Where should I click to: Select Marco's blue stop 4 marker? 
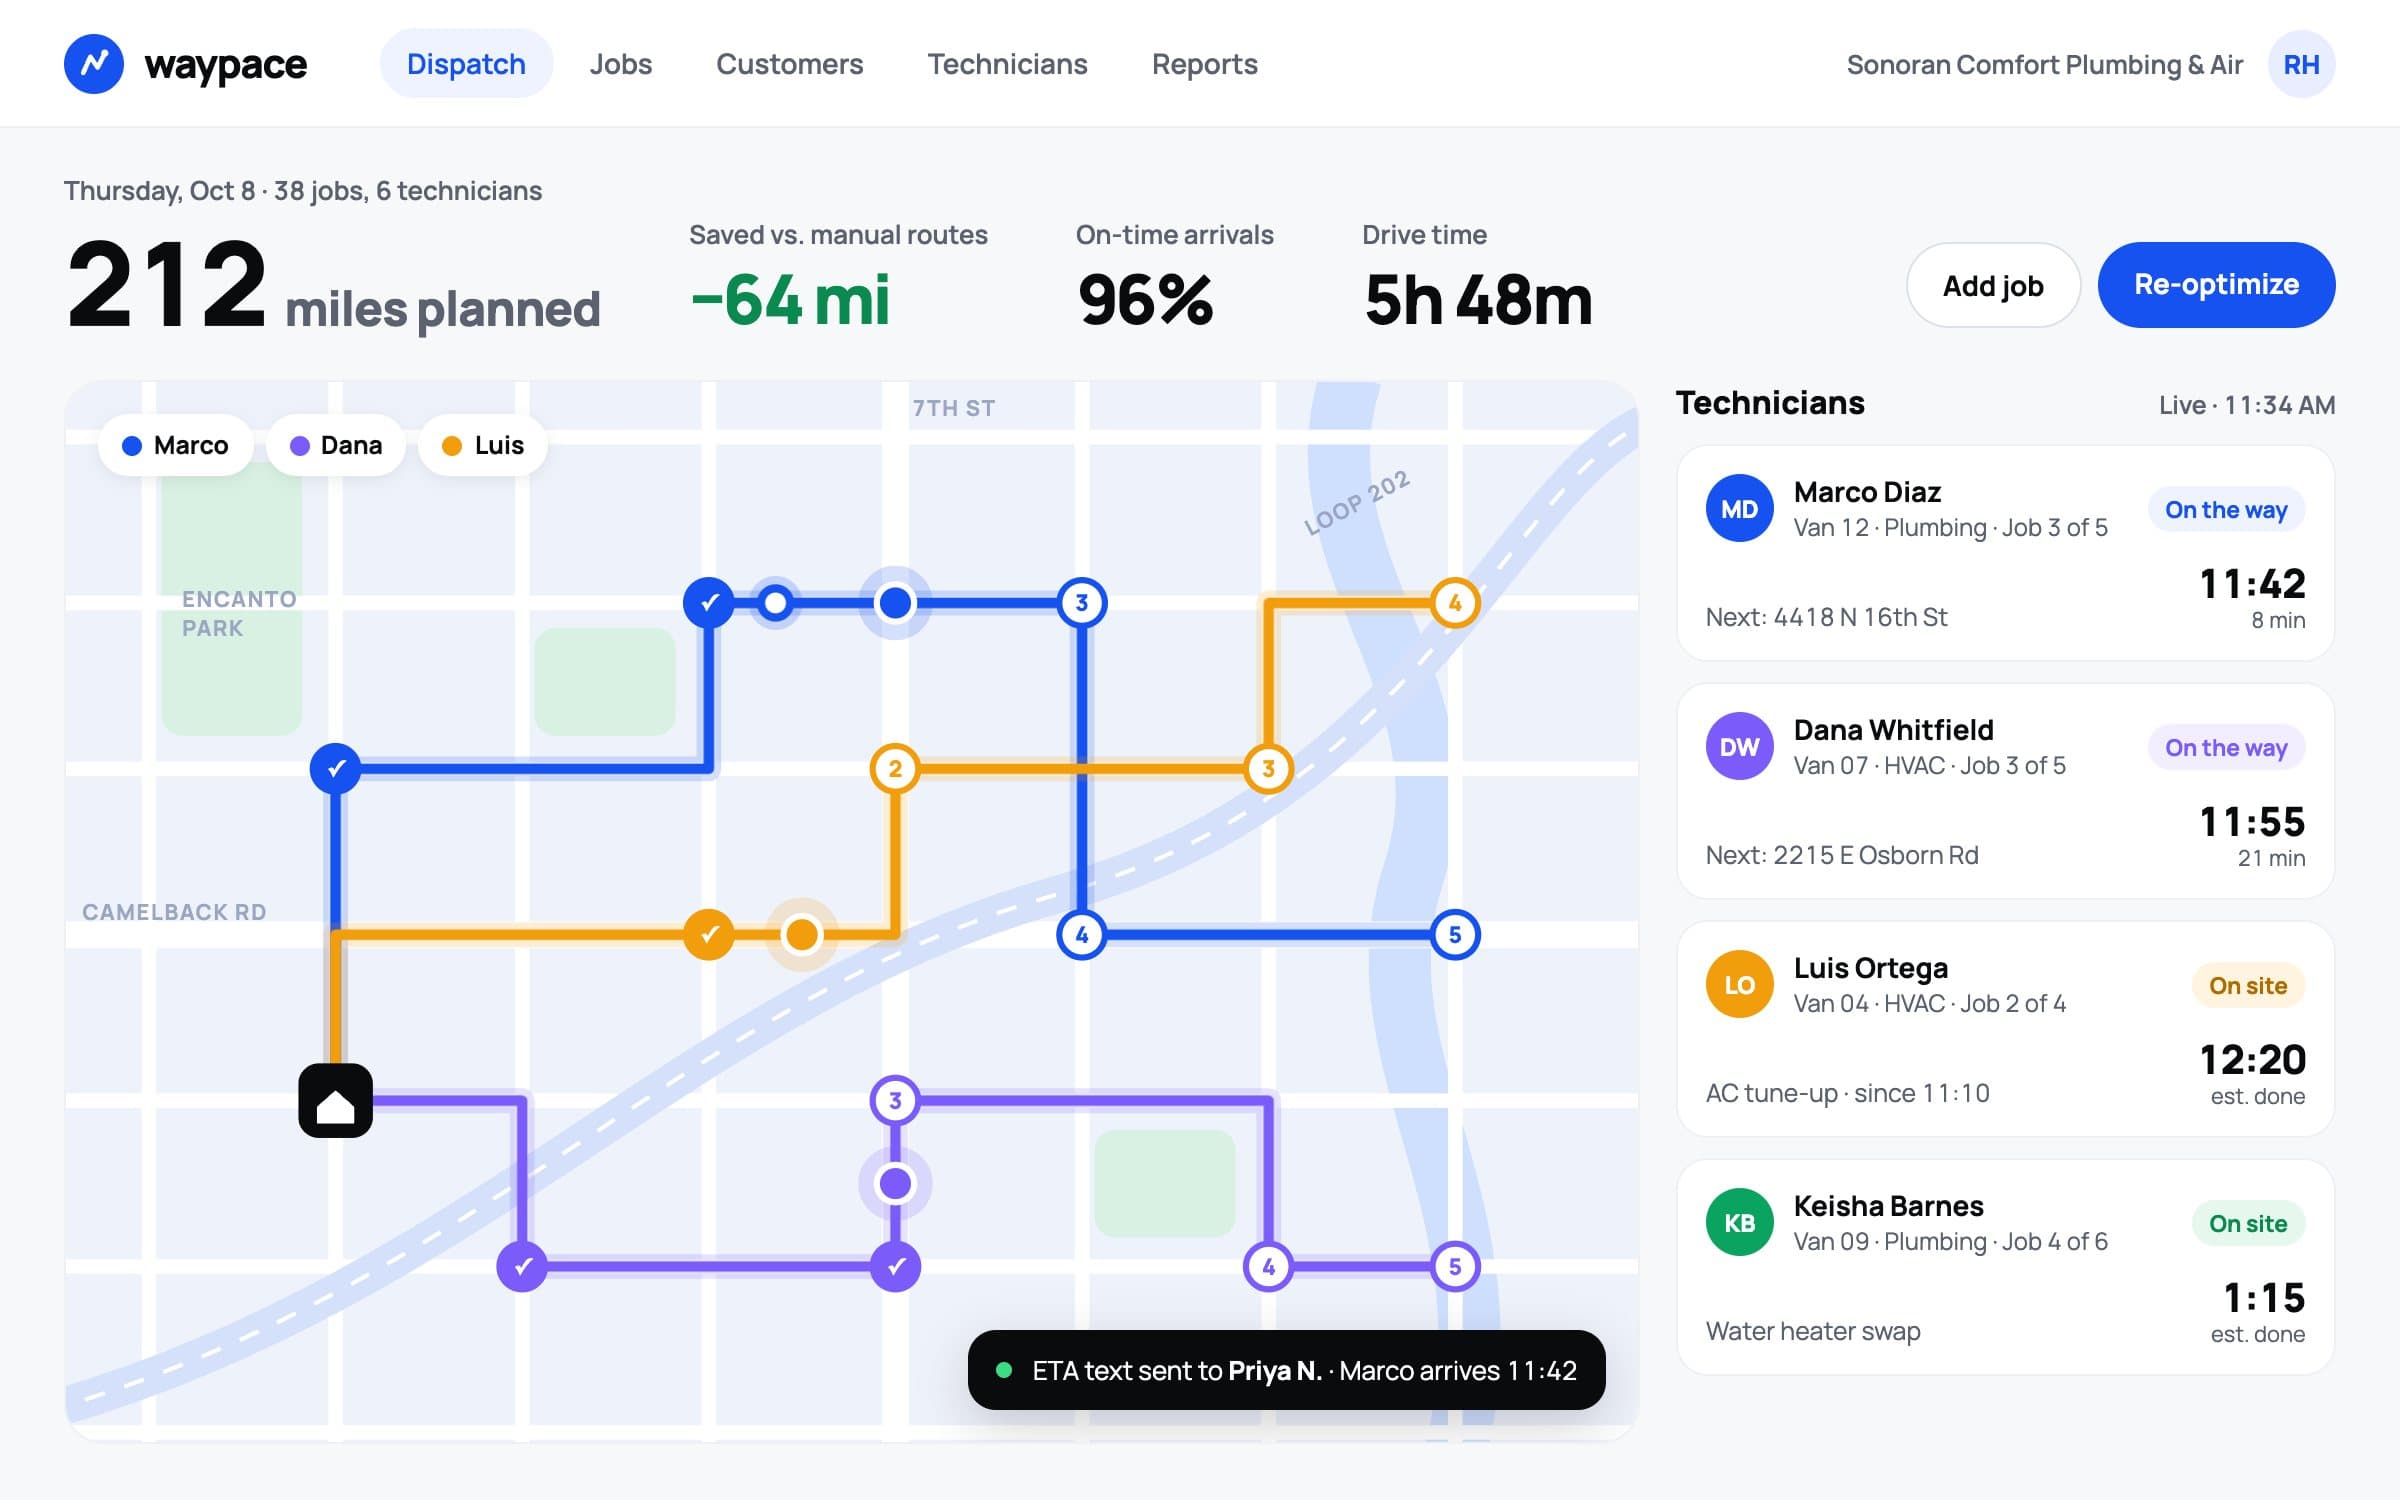click(x=1082, y=935)
